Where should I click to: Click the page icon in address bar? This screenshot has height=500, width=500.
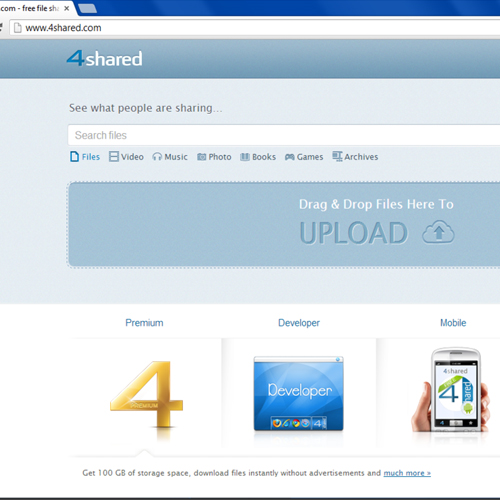pos(18,28)
